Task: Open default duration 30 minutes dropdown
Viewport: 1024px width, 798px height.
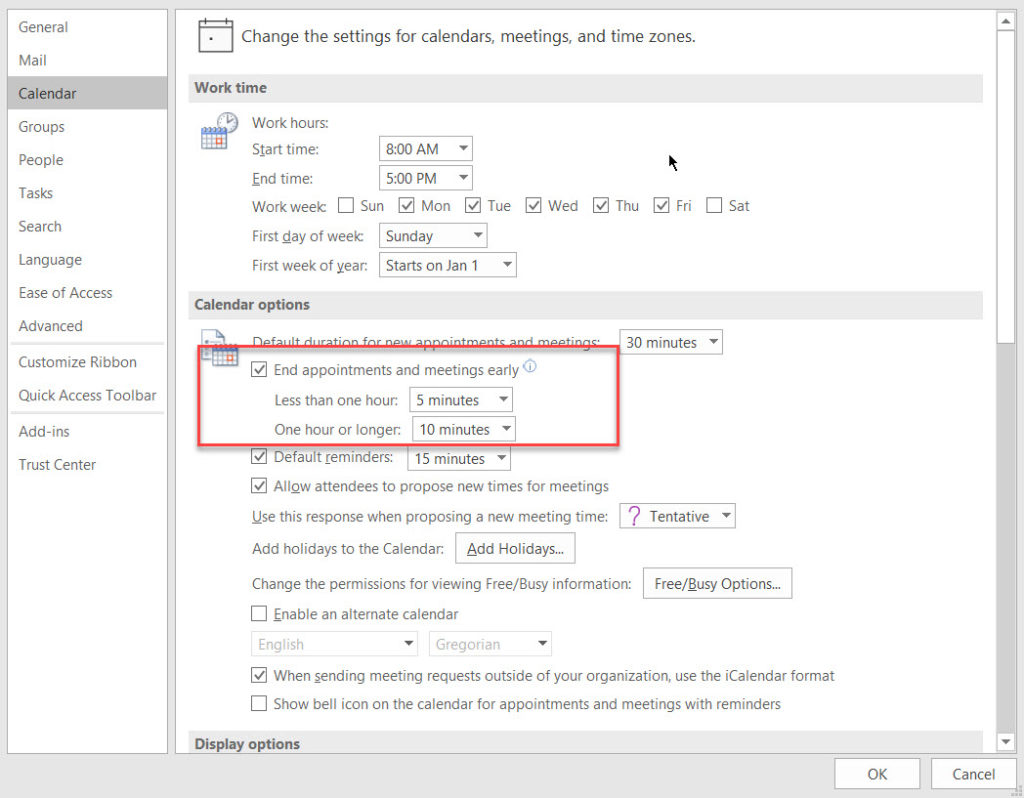Action: coord(670,342)
